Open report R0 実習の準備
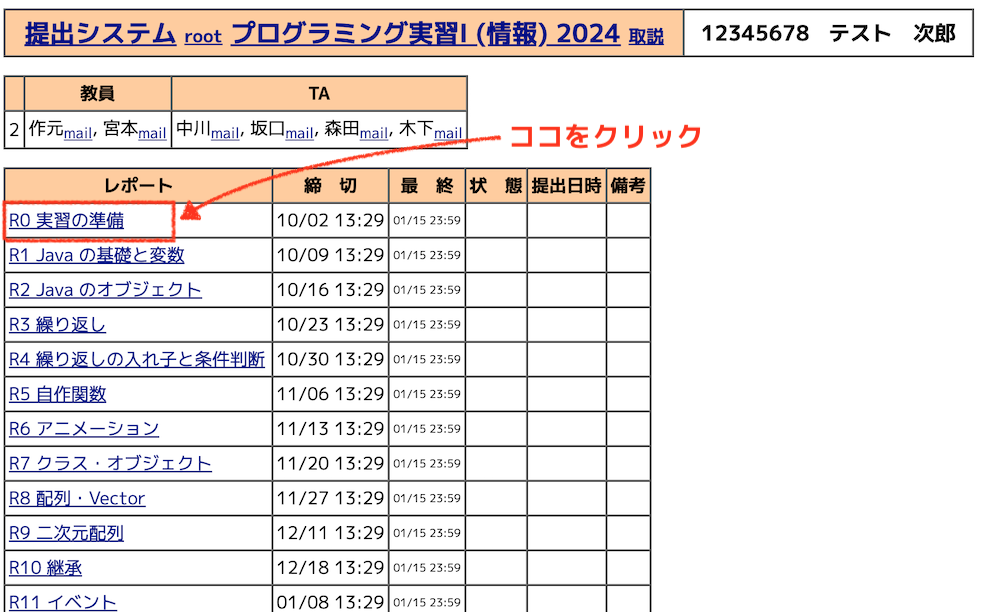 (66, 221)
